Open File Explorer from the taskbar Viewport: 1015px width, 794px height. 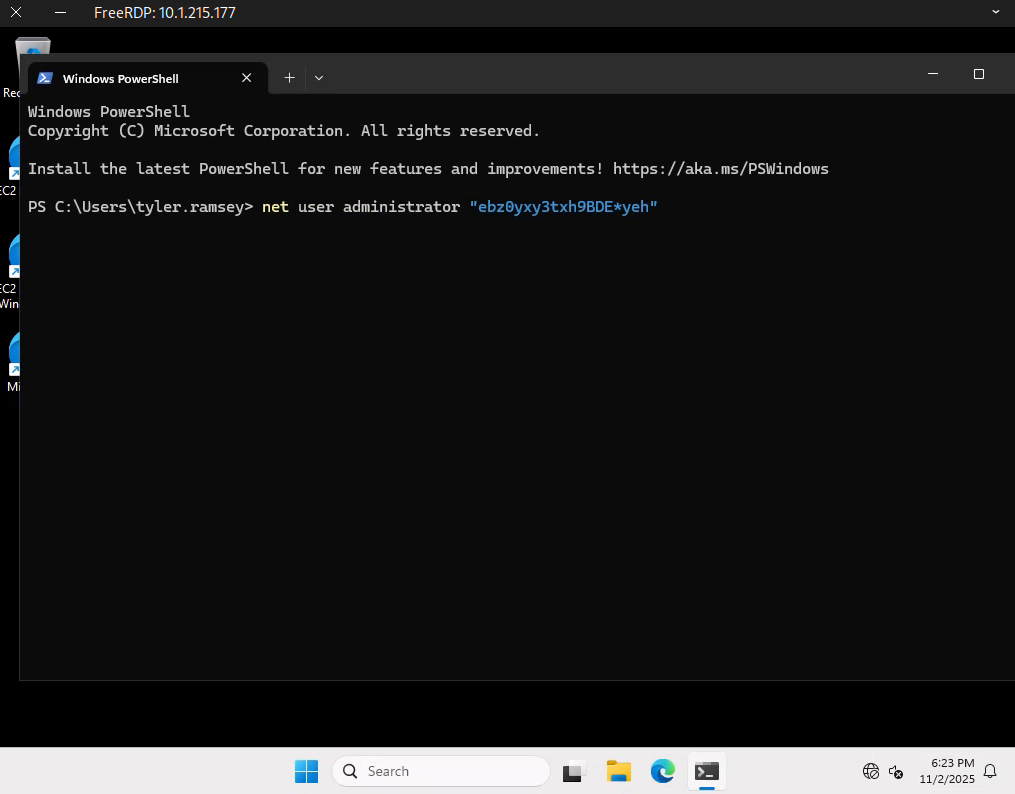point(618,771)
